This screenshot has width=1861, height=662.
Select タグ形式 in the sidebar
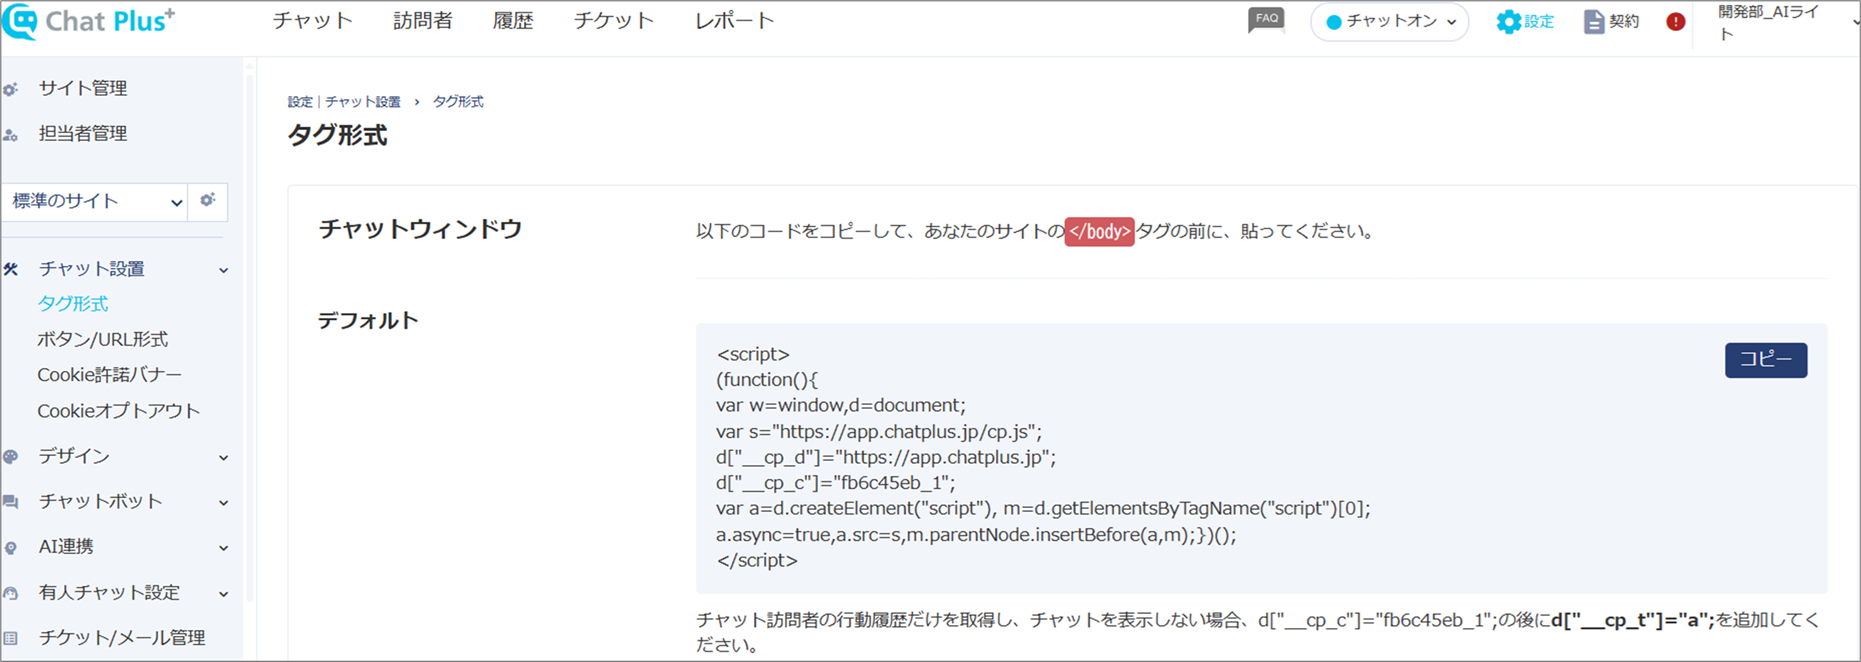73,303
